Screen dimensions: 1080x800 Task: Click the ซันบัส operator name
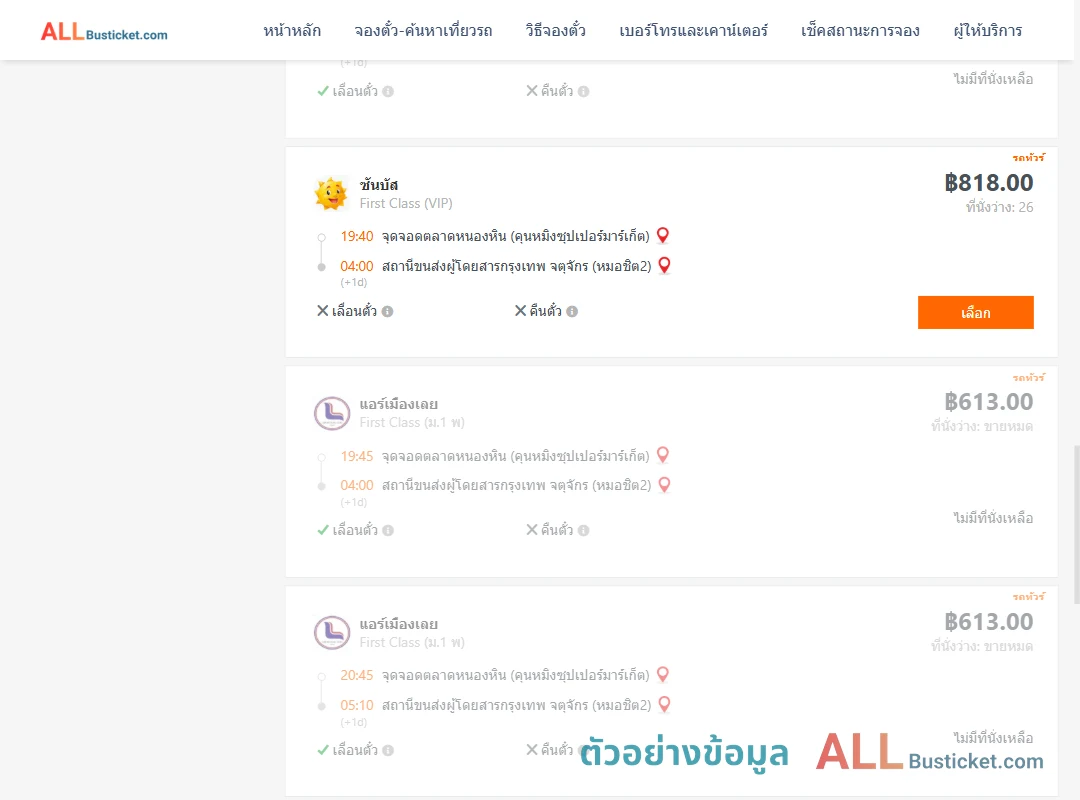pos(379,185)
